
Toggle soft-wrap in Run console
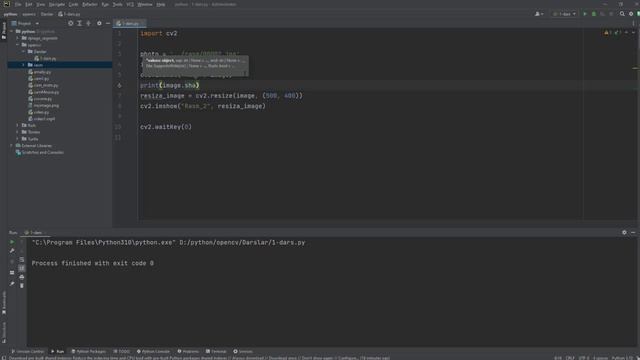click(22, 260)
